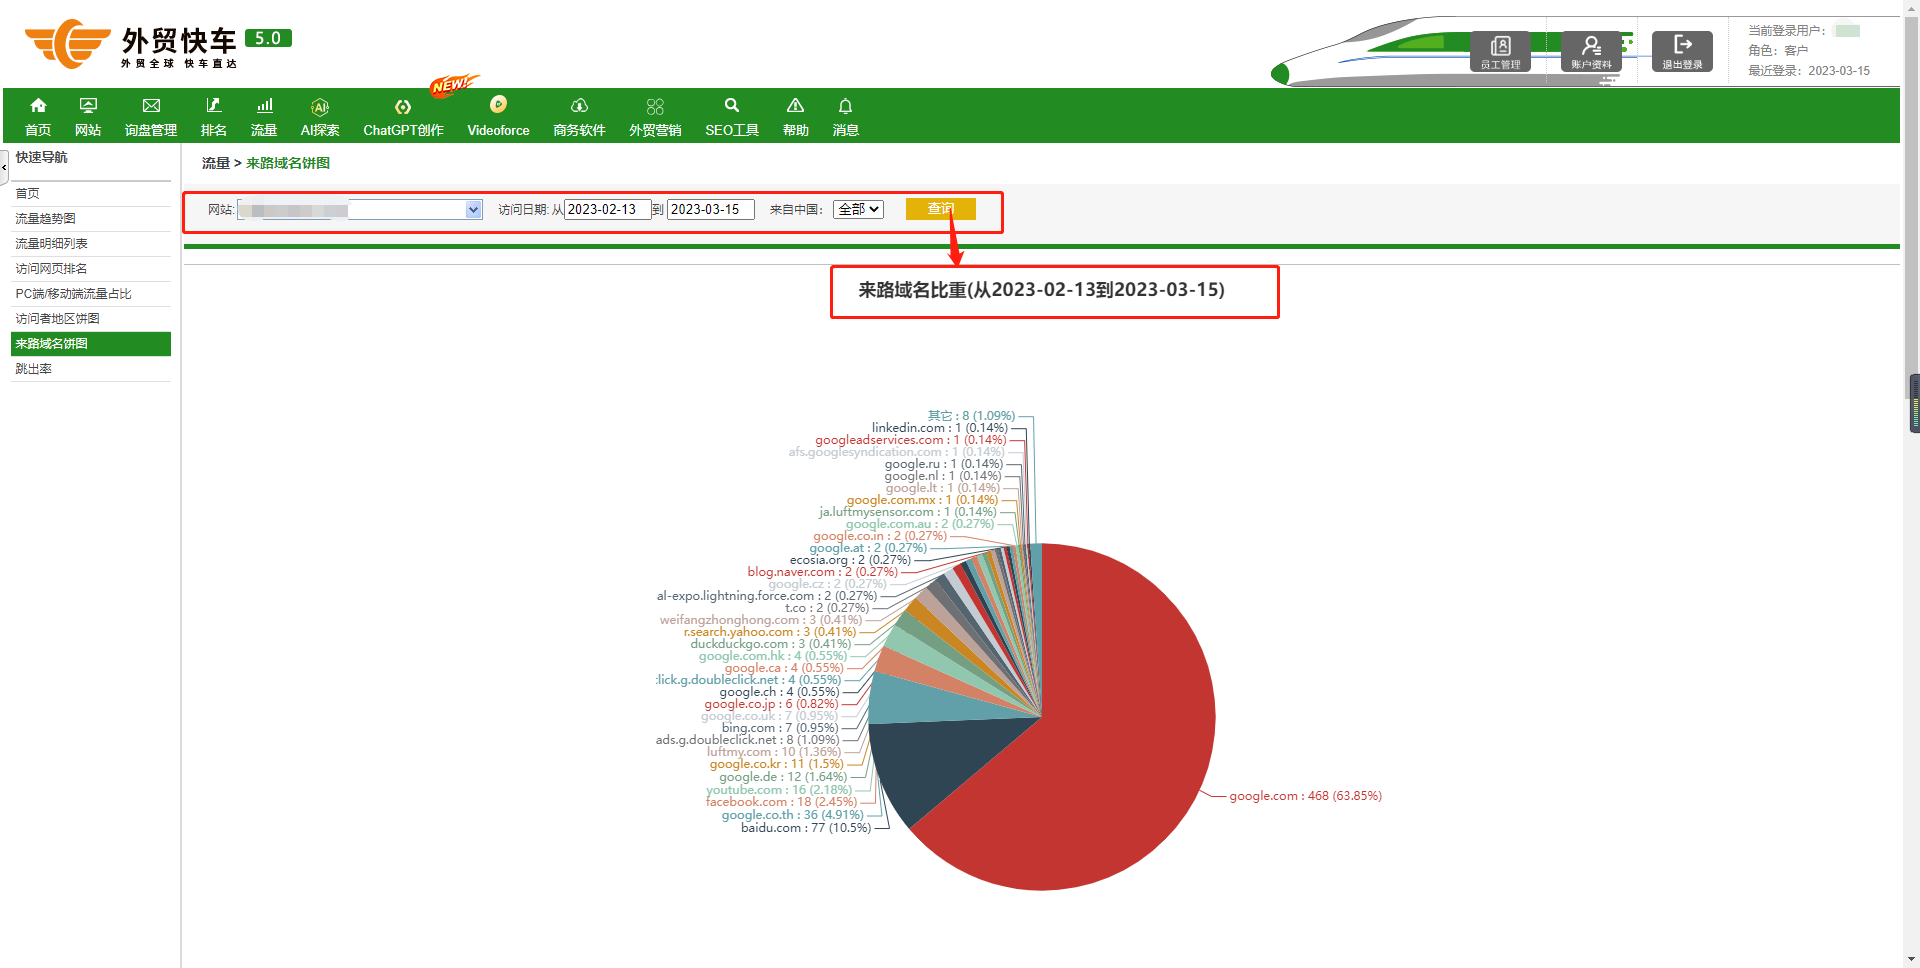Click label youtube.com : 16 (2.18%)
Image resolution: width=1920 pixels, height=968 pixels.
779,790
